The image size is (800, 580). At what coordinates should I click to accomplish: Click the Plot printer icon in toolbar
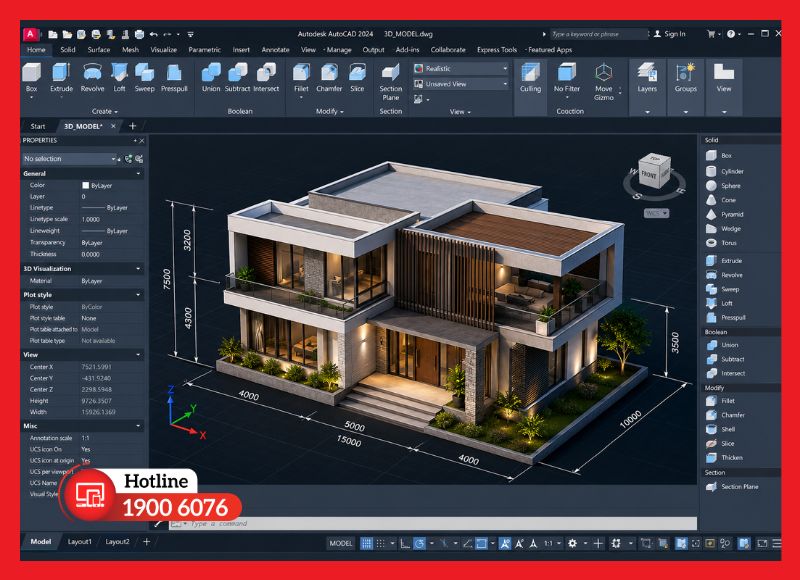(x=139, y=34)
